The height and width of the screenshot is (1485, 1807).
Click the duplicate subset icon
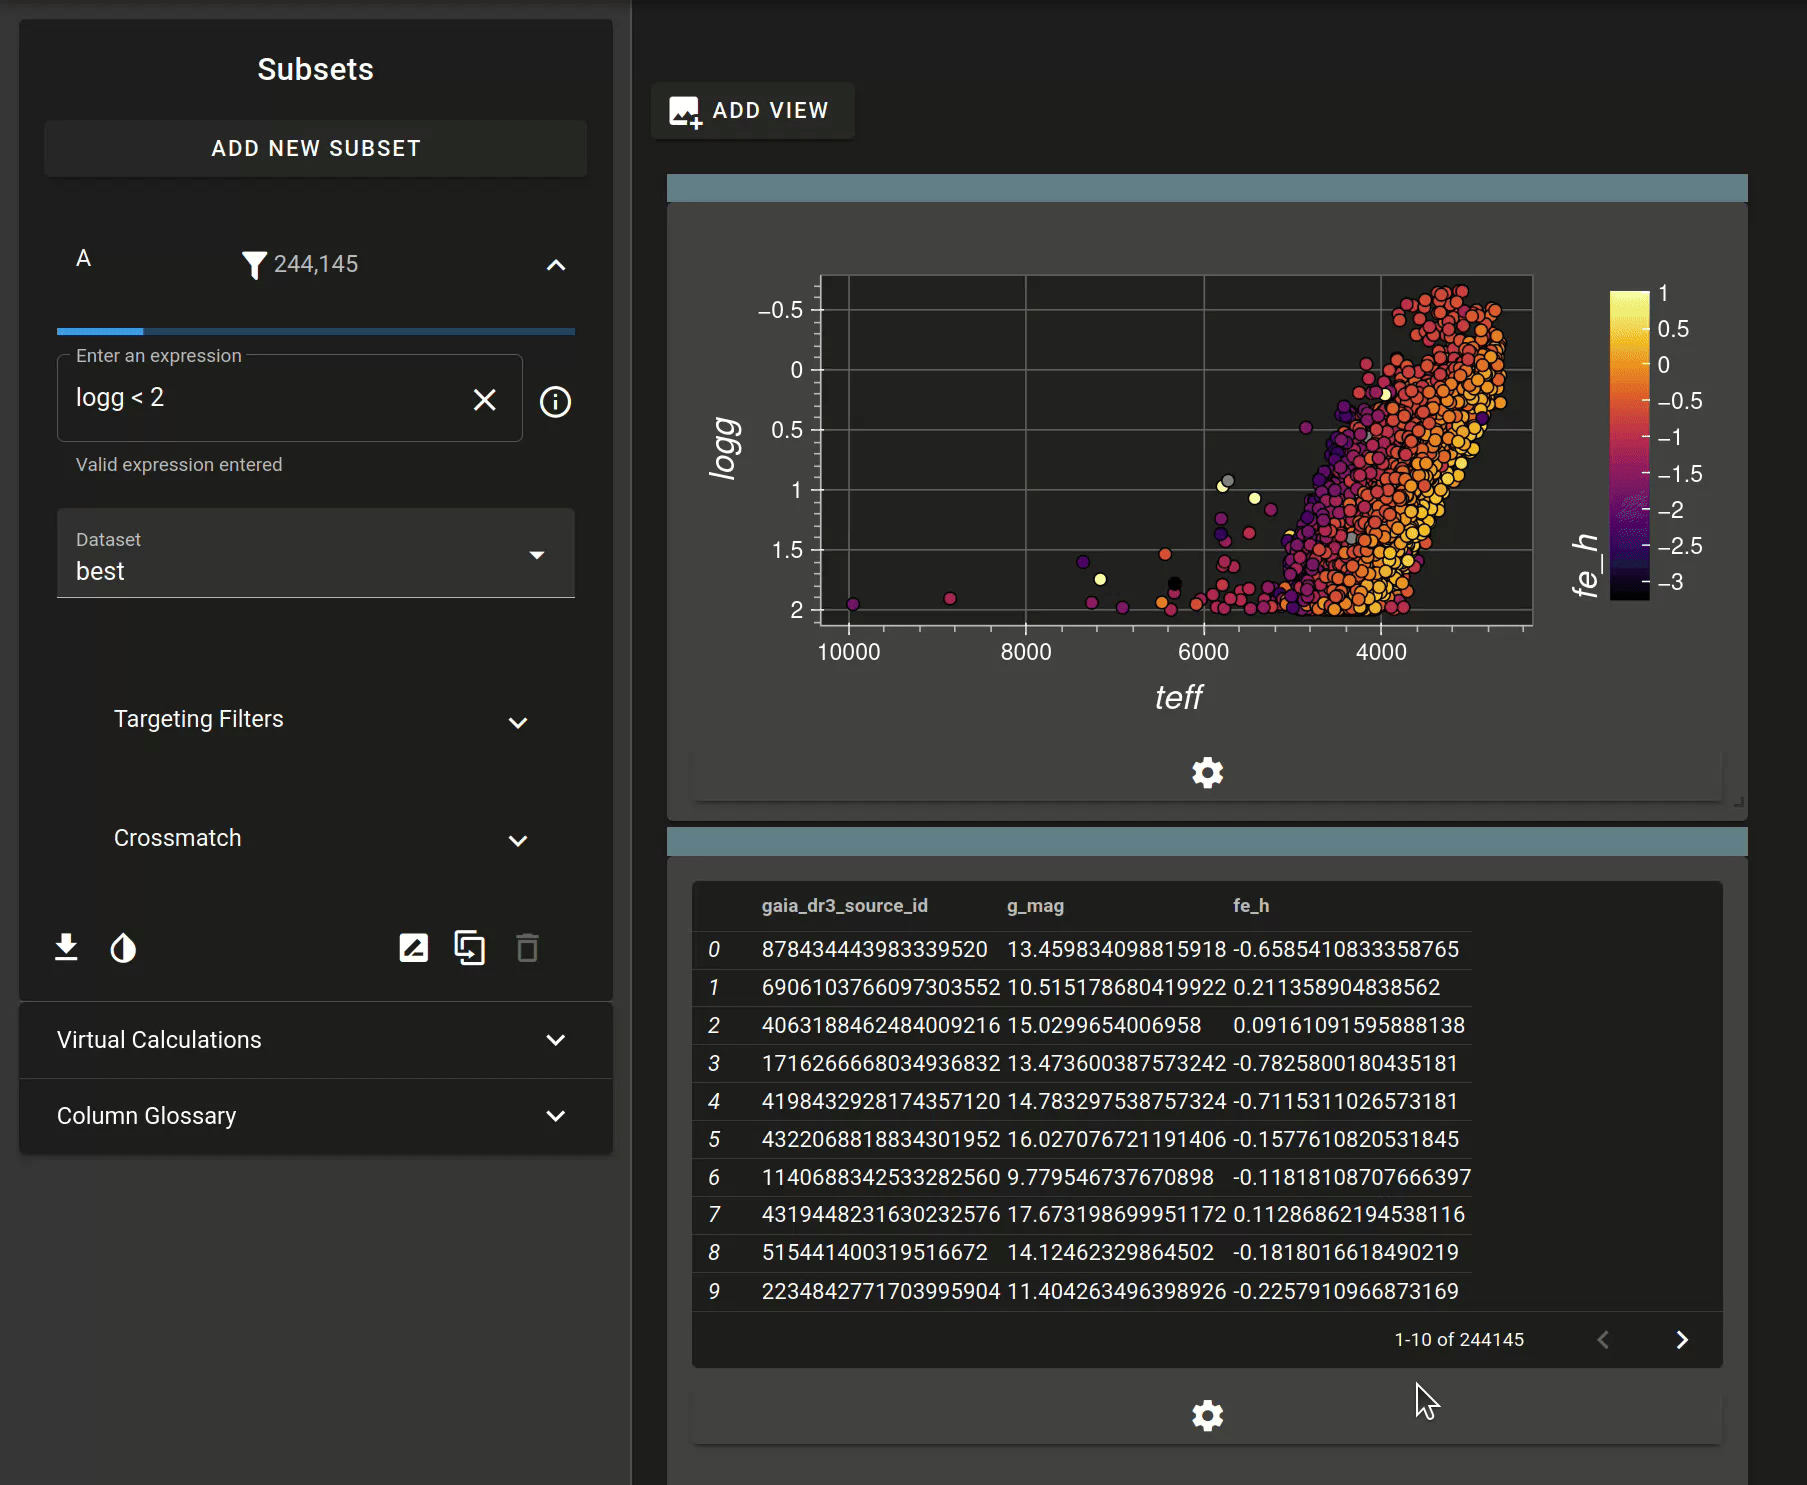(470, 947)
